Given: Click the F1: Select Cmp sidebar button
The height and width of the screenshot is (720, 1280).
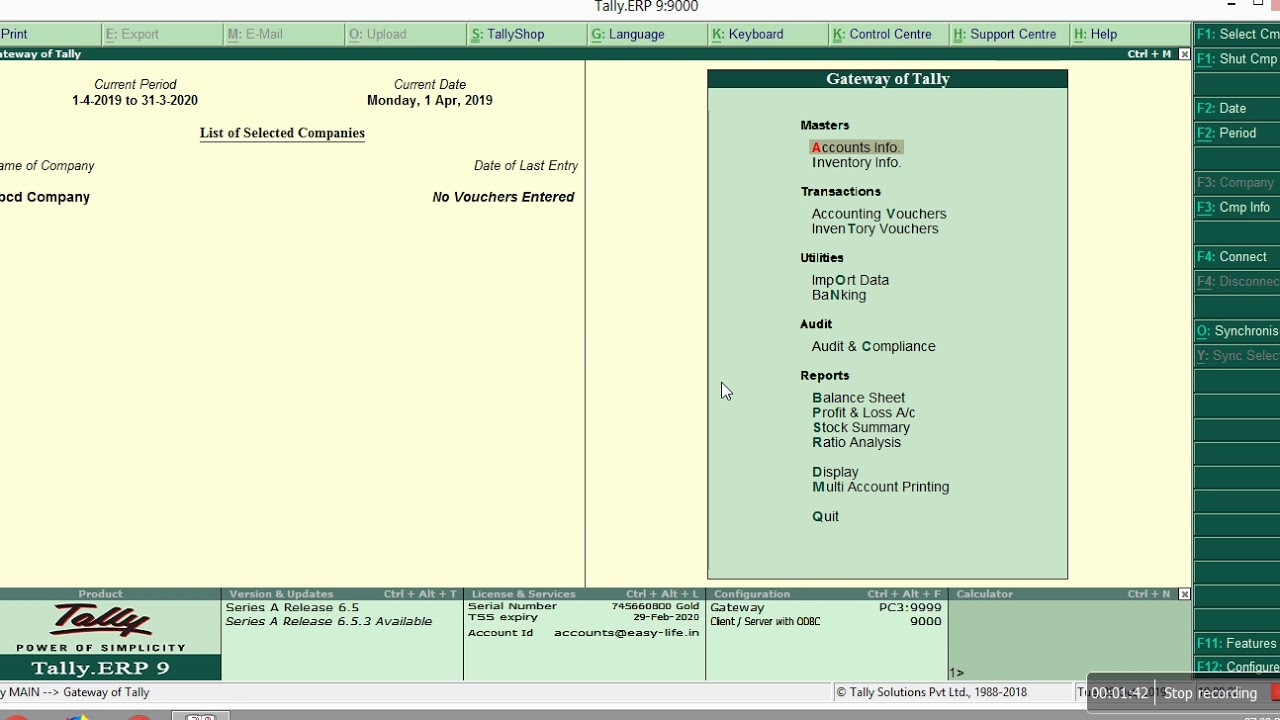Looking at the screenshot, I should (x=1237, y=34).
